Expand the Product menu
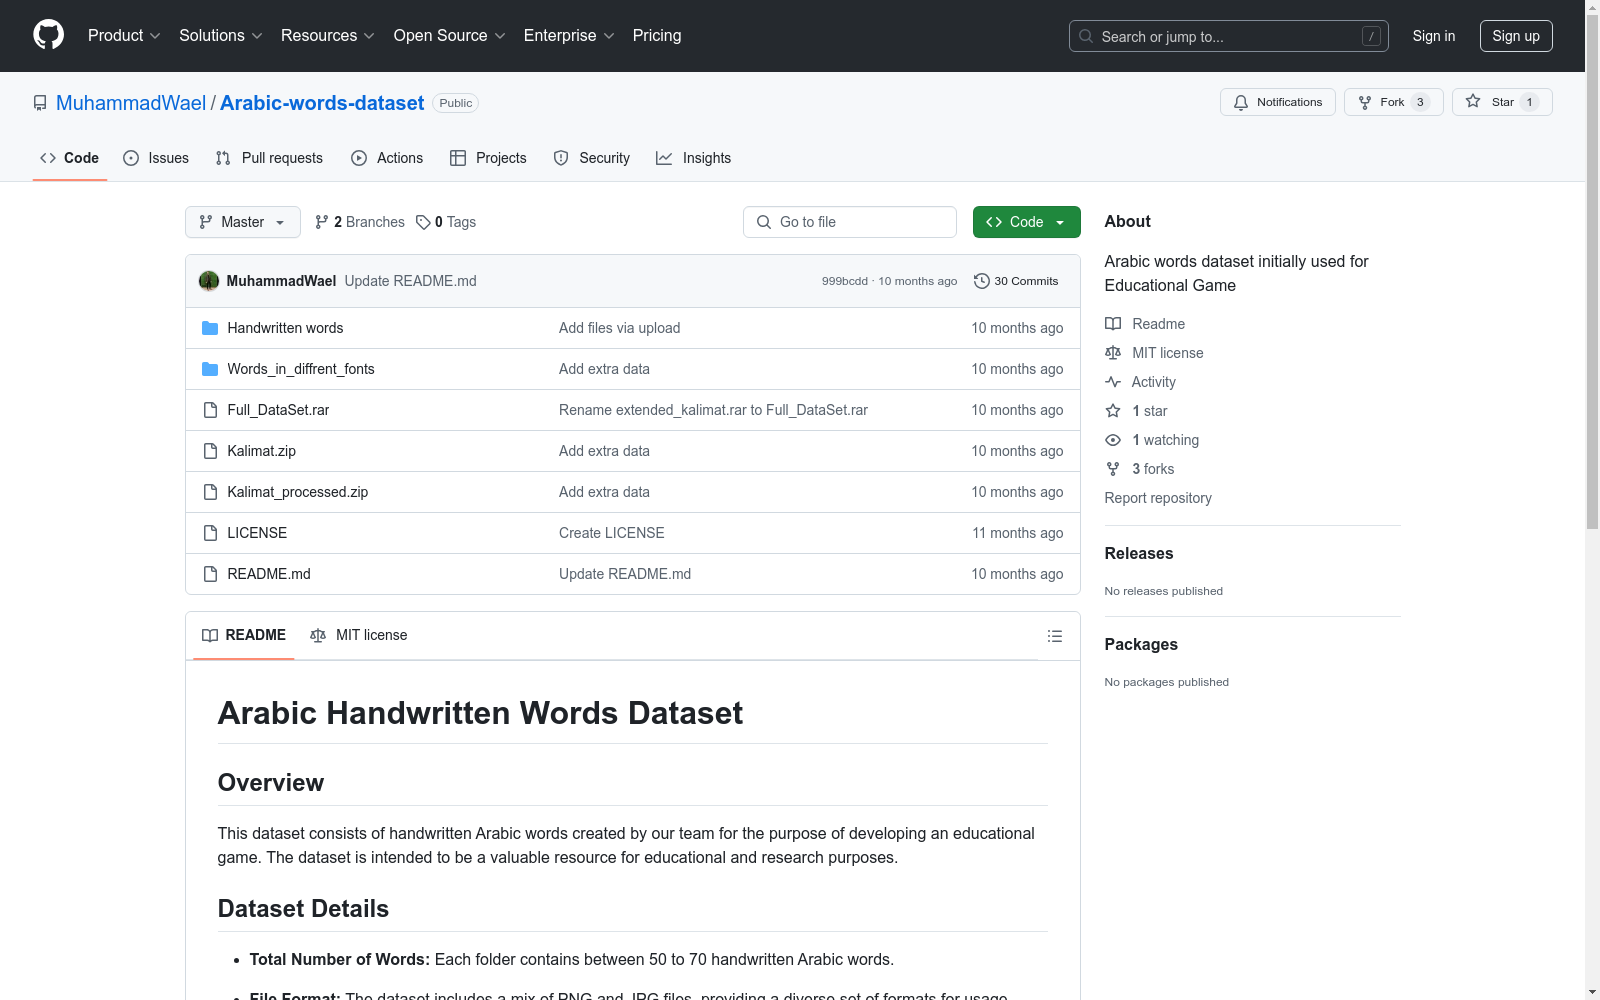This screenshot has width=1600, height=1000. (124, 36)
